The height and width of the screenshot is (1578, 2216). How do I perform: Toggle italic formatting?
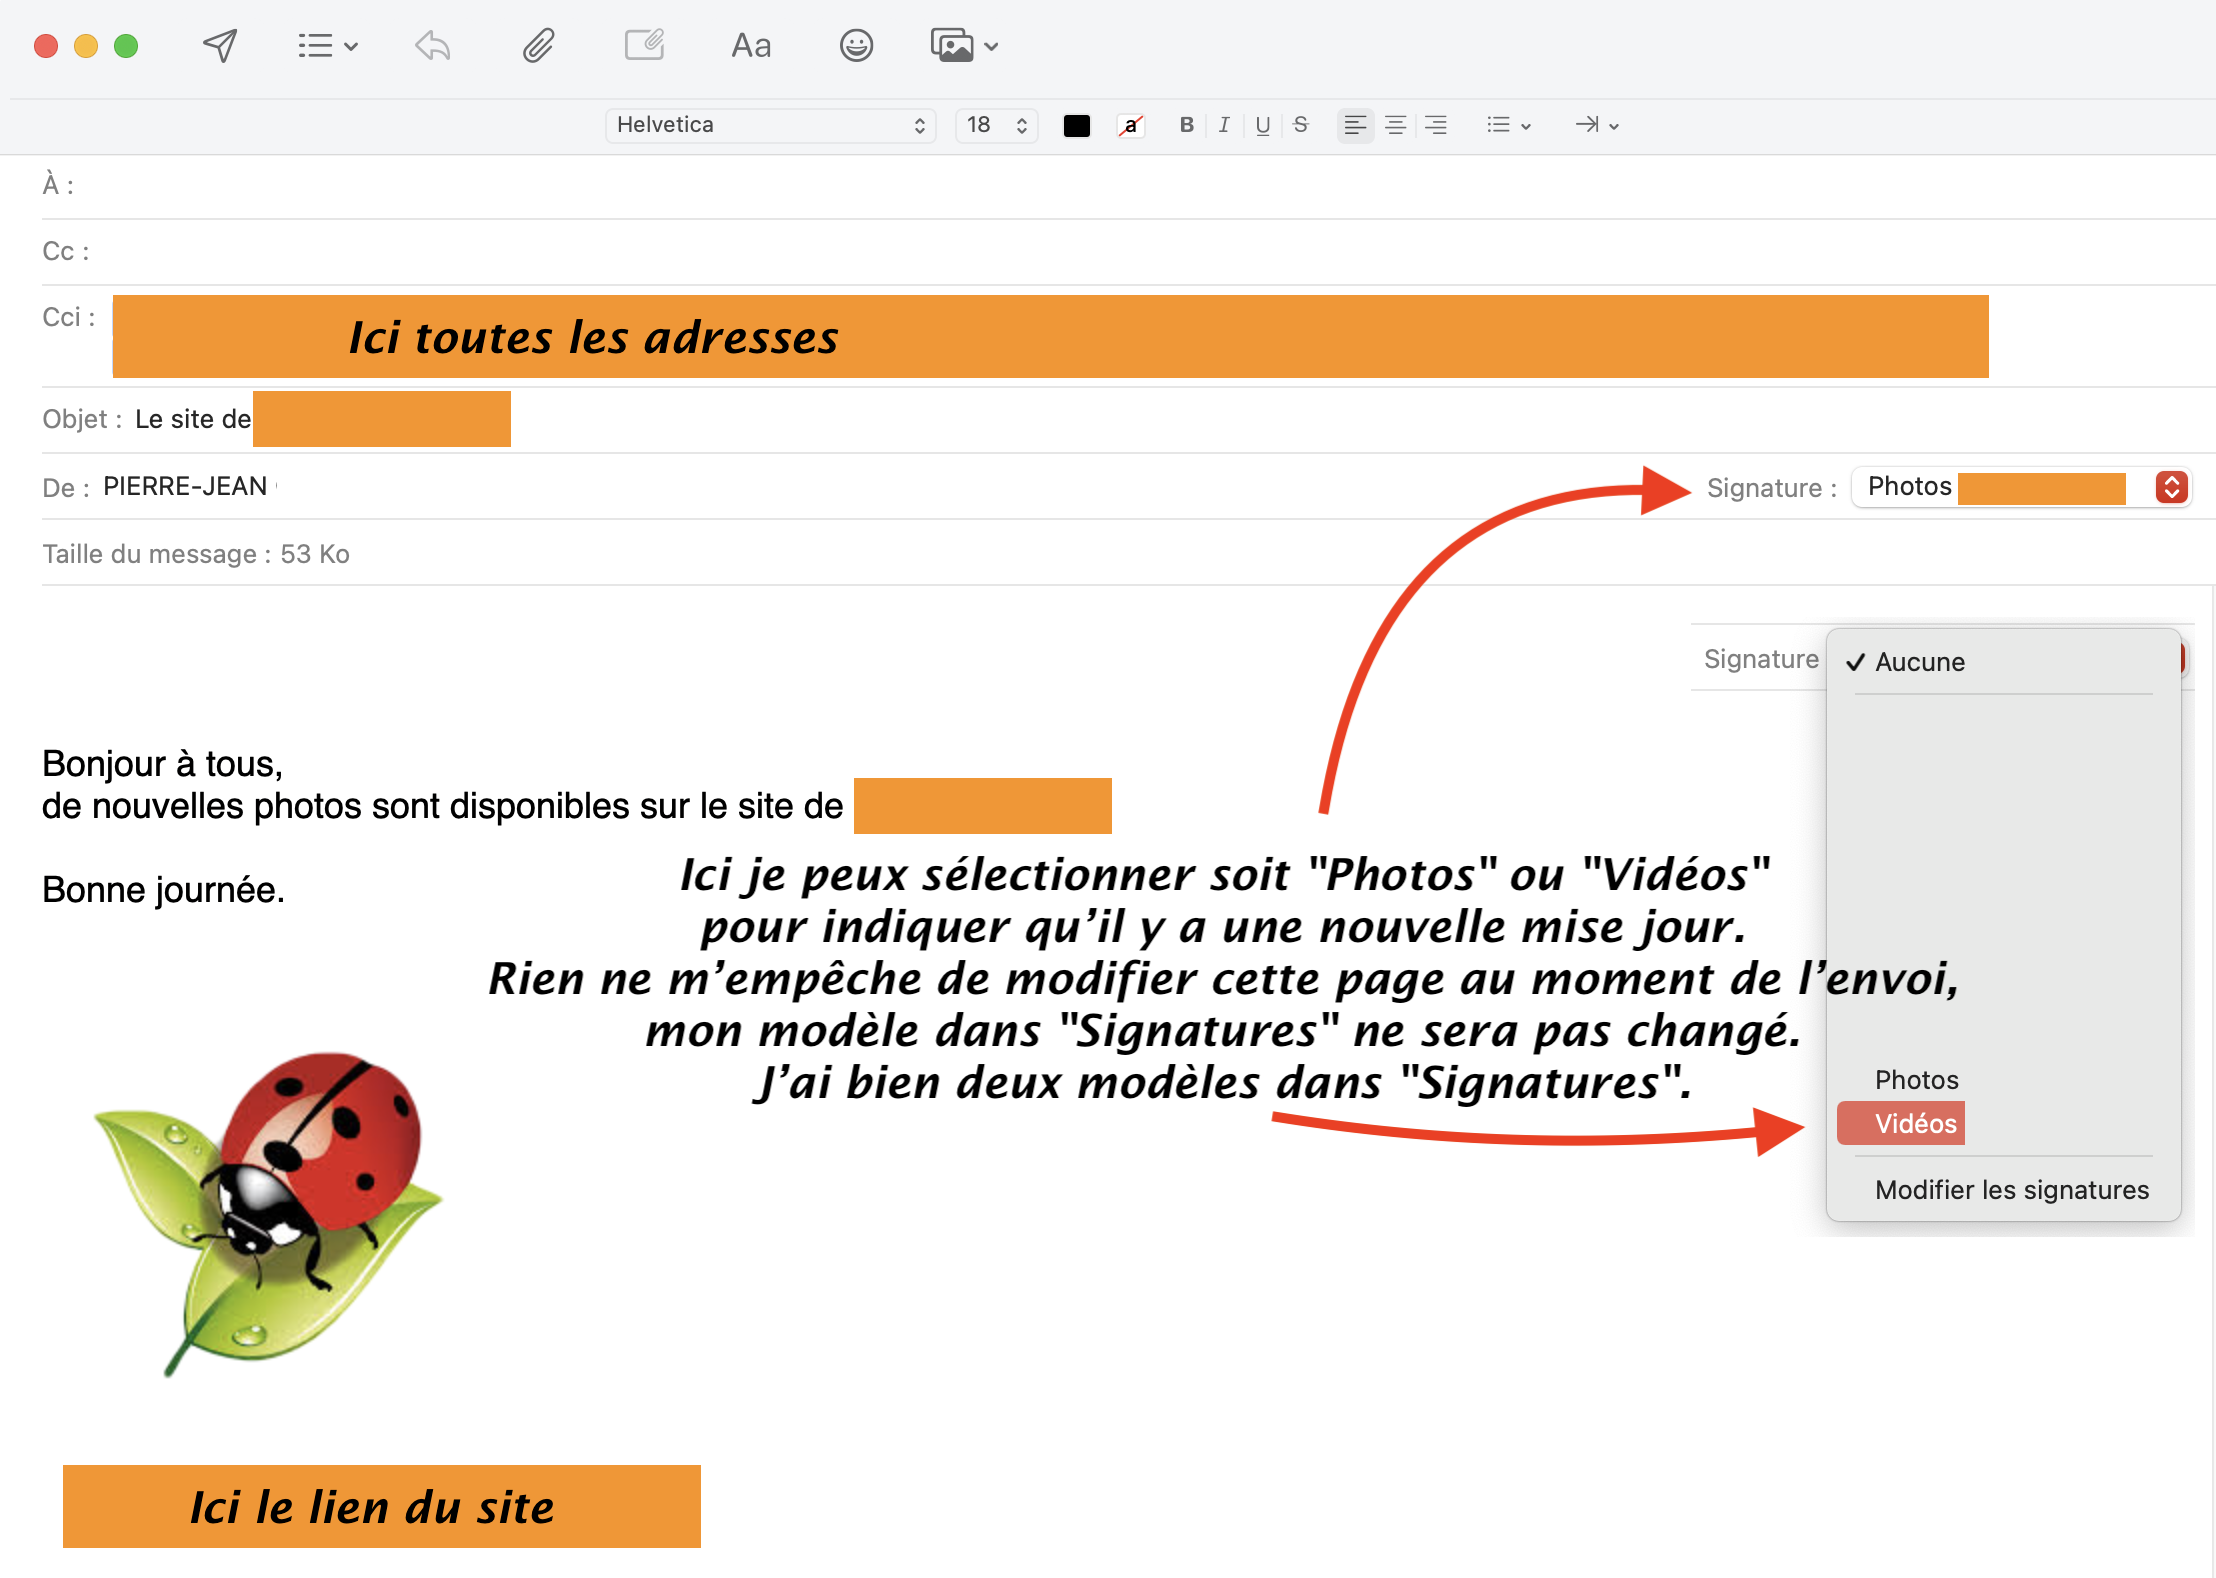[1224, 125]
